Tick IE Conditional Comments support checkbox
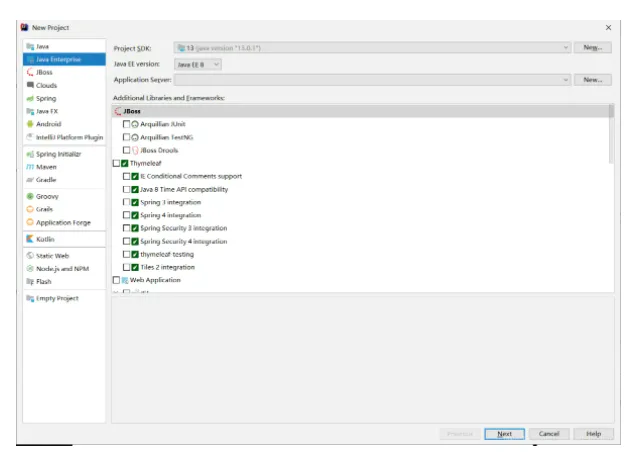This screenshot has height=459, width=638. tap(127, 176)
